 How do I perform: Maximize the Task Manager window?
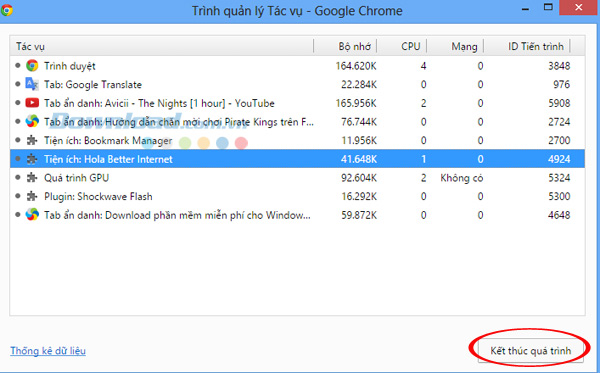pos(548,7)
